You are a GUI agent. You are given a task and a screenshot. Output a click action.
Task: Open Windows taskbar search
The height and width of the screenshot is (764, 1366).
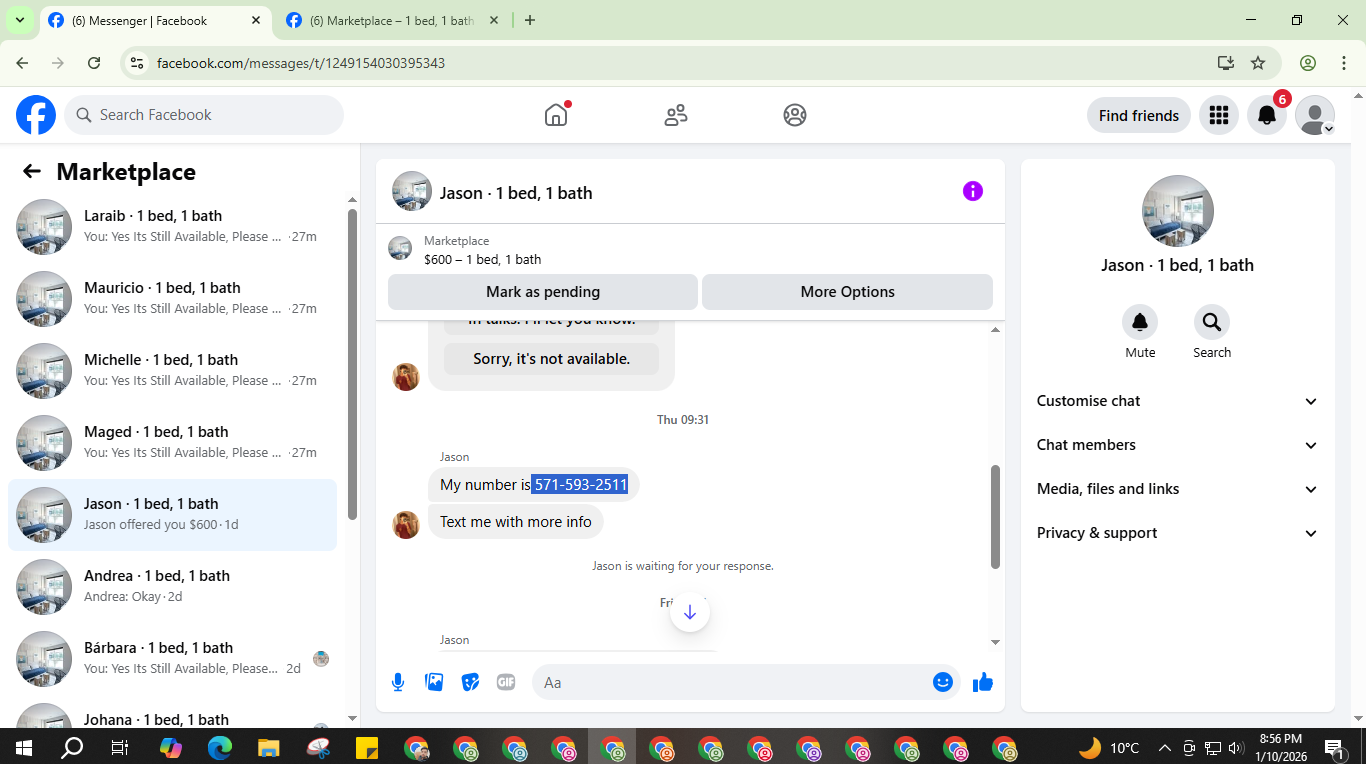[72, 747]
